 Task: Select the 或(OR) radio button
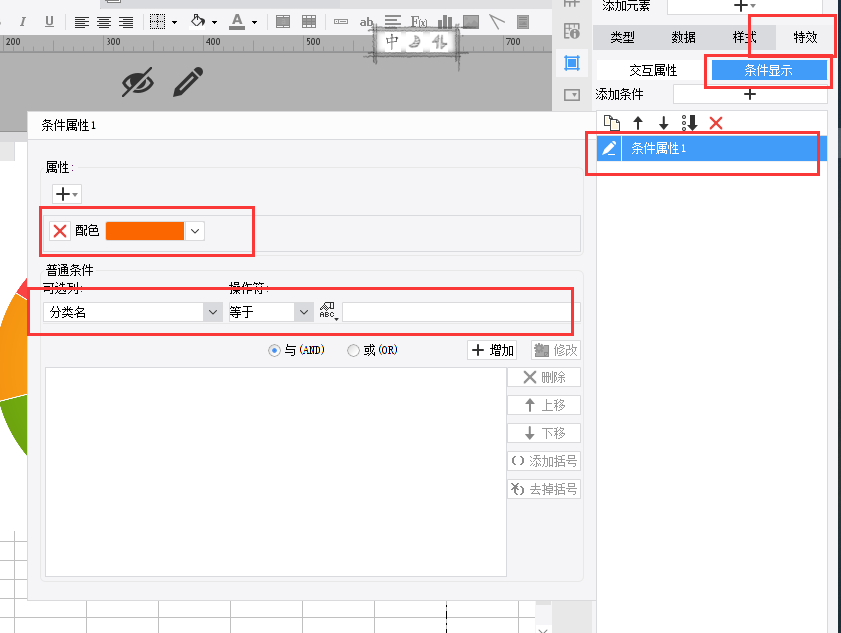353,351
